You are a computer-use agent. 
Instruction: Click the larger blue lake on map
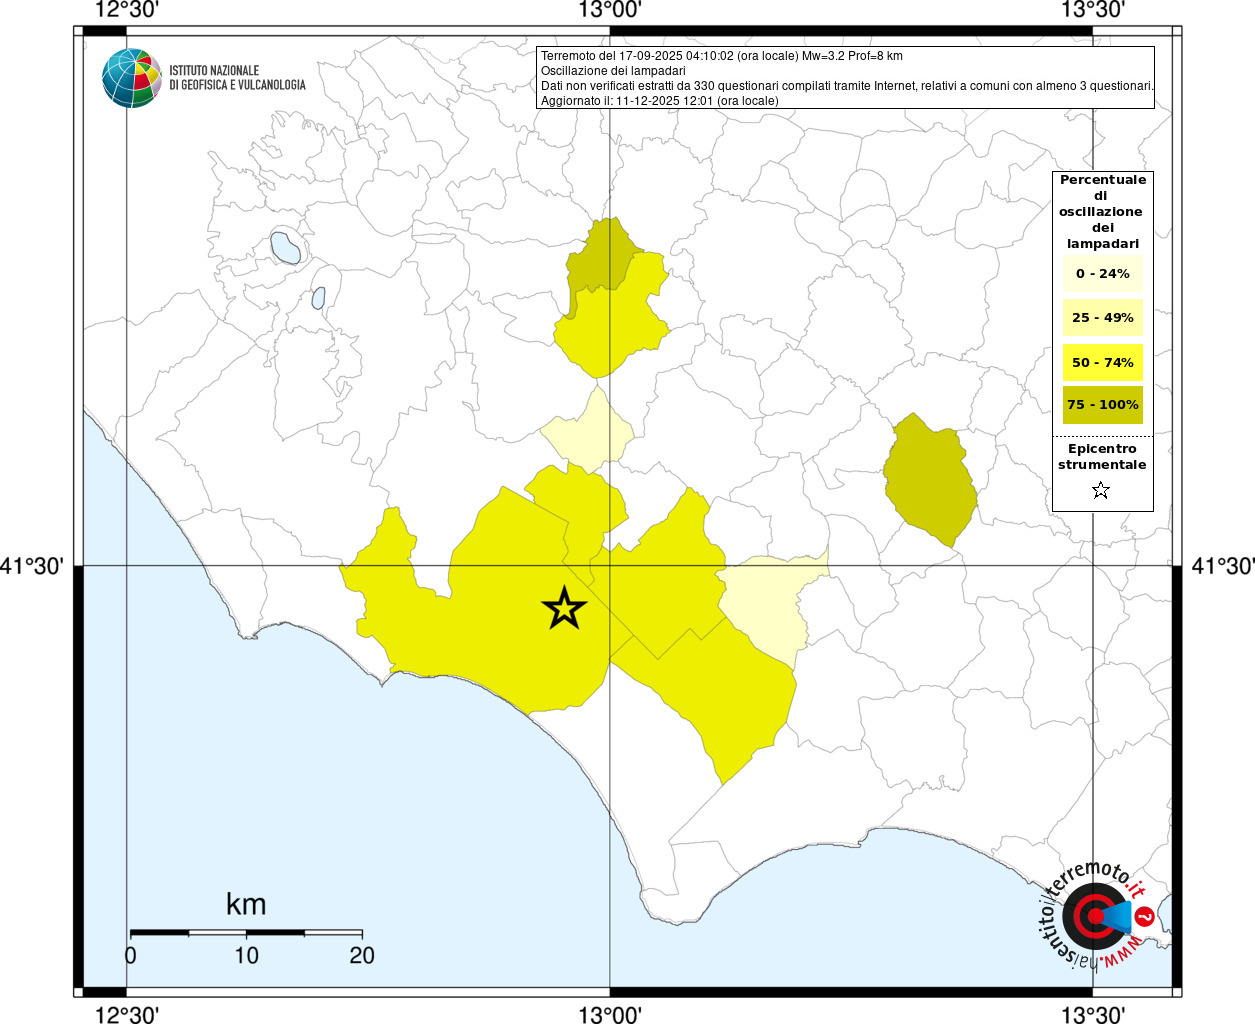(285, 248)
